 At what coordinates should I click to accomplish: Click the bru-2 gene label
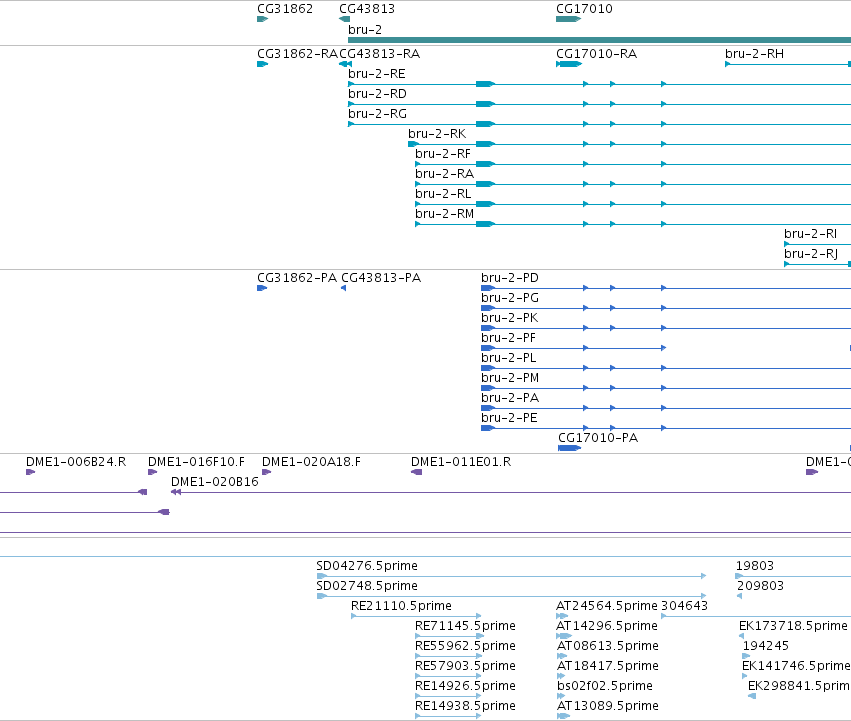[x=365, y=30]
